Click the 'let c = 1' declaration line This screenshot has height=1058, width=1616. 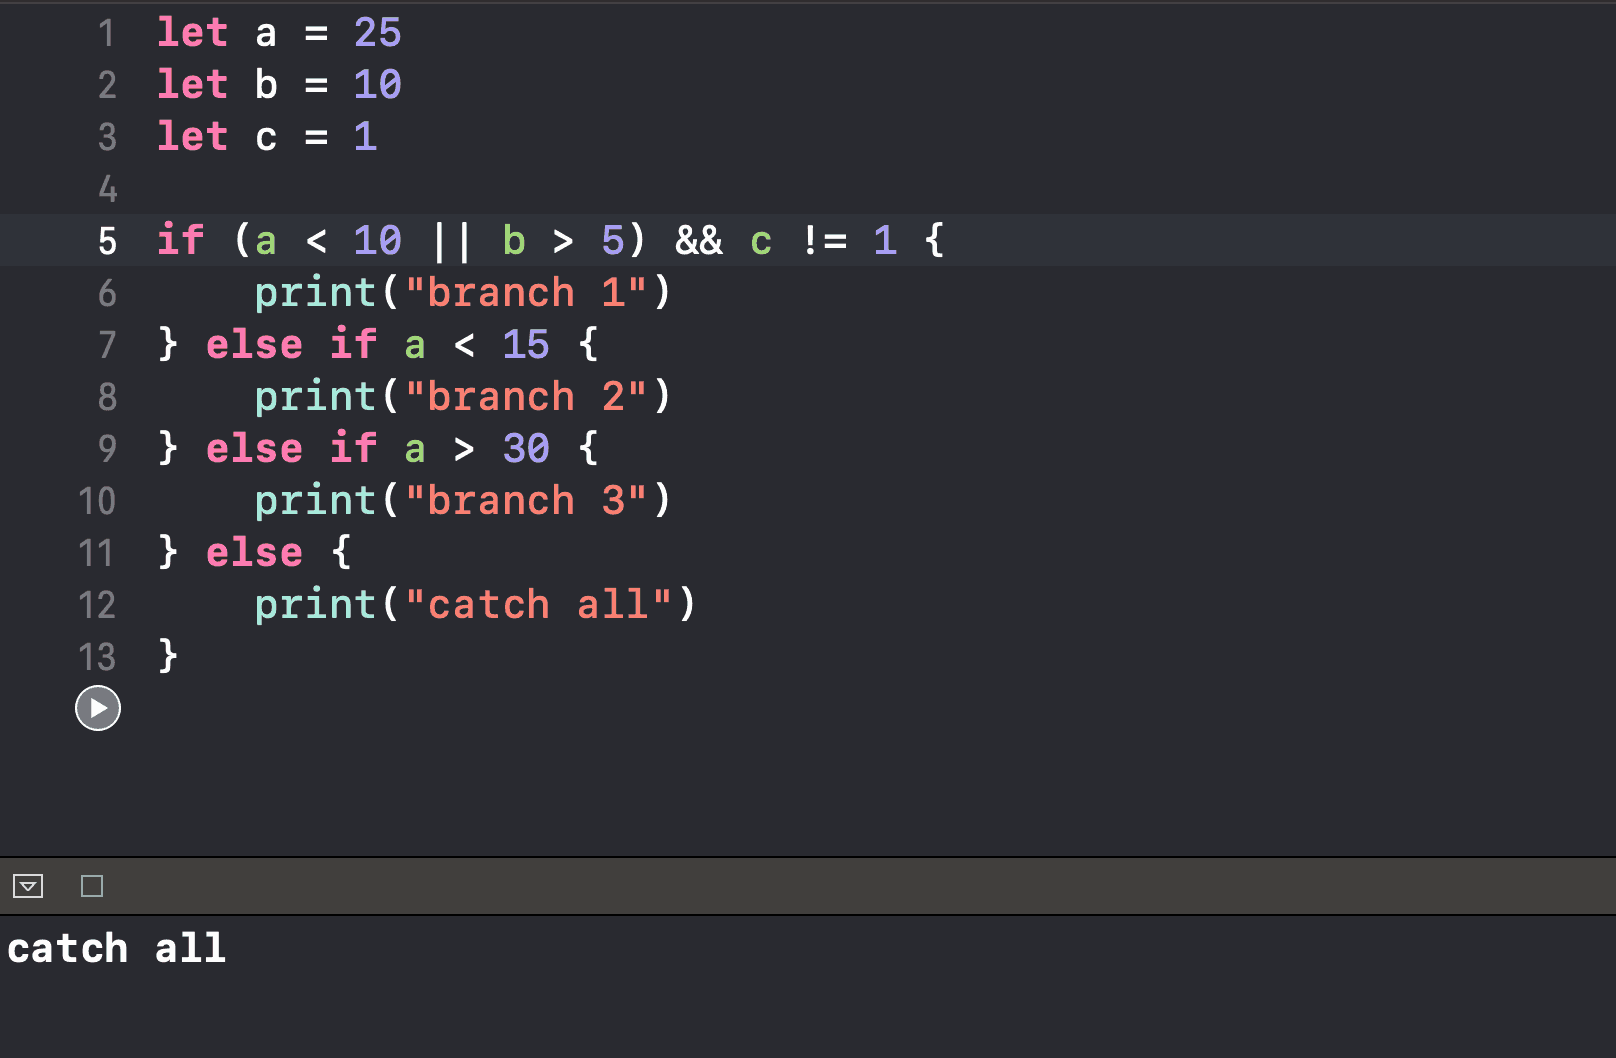(267, 137)
